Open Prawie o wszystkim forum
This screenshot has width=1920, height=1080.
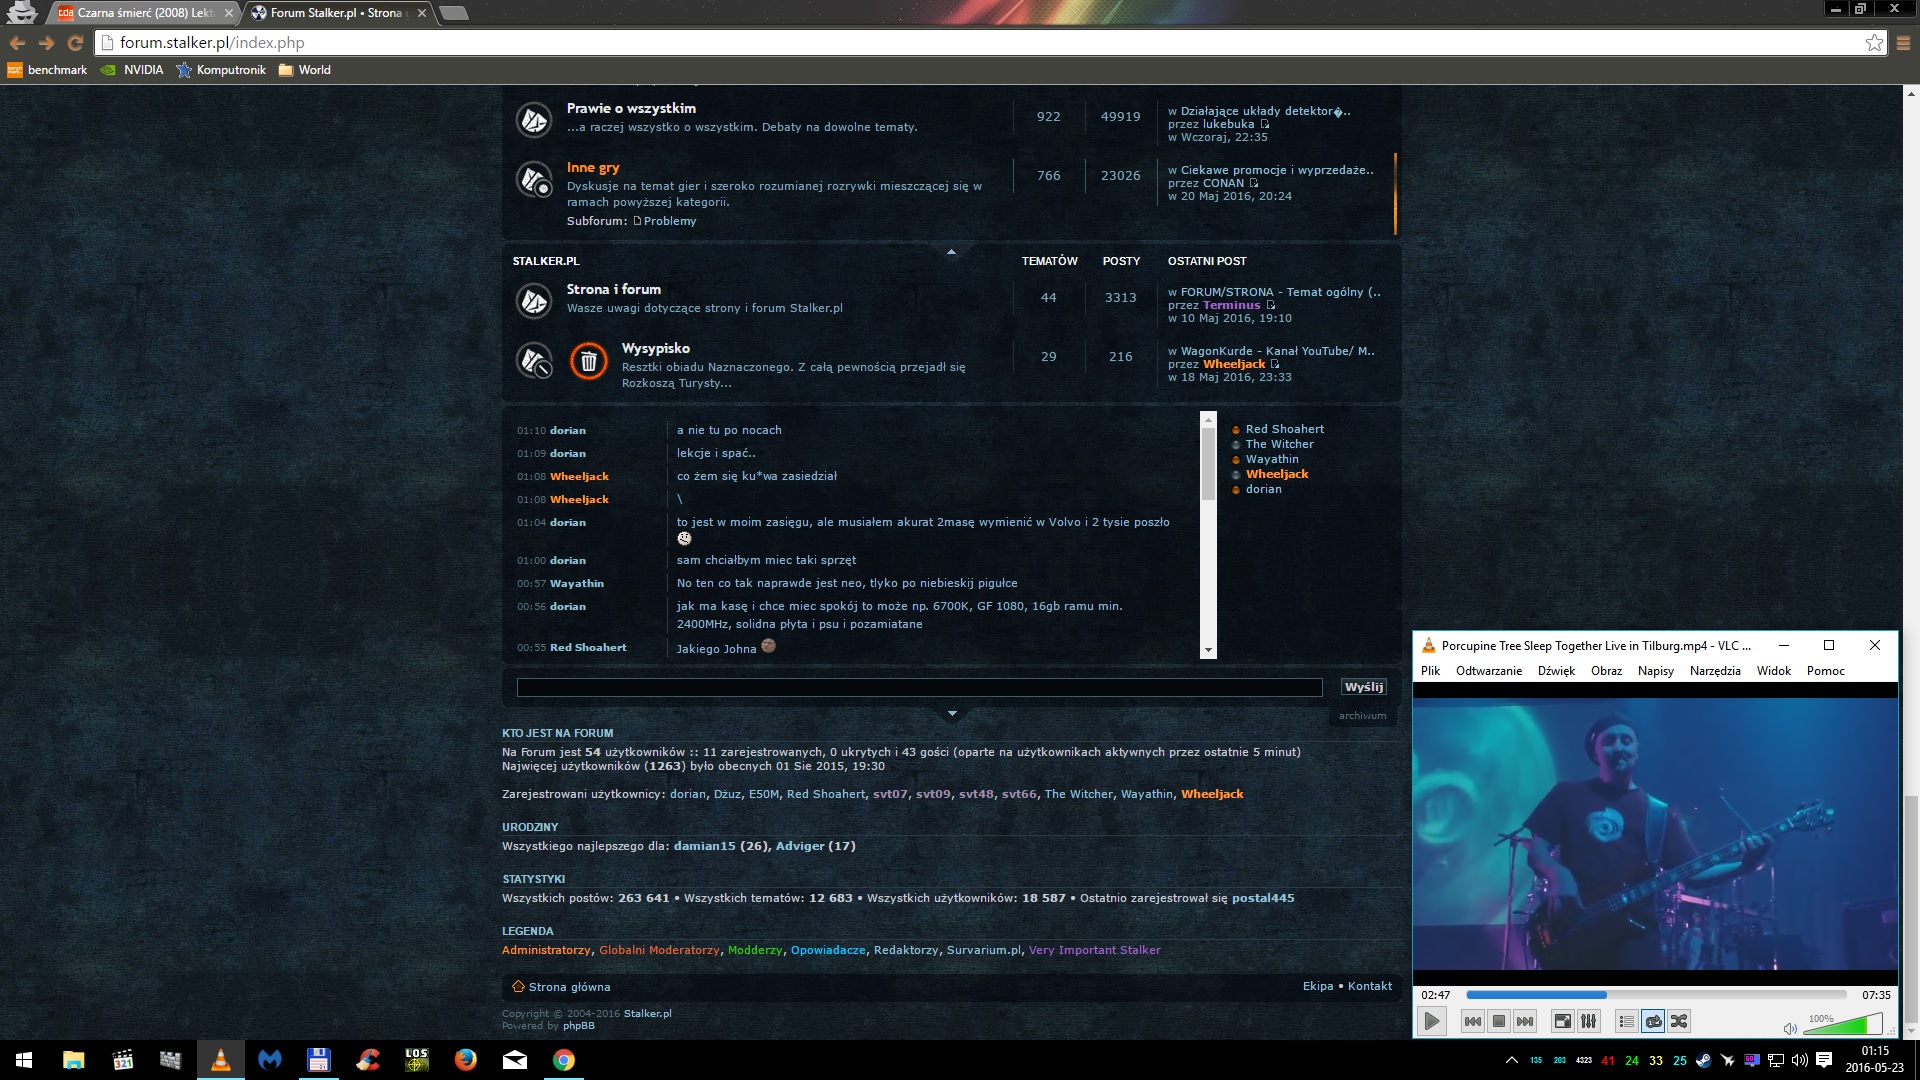pos(631,108)
